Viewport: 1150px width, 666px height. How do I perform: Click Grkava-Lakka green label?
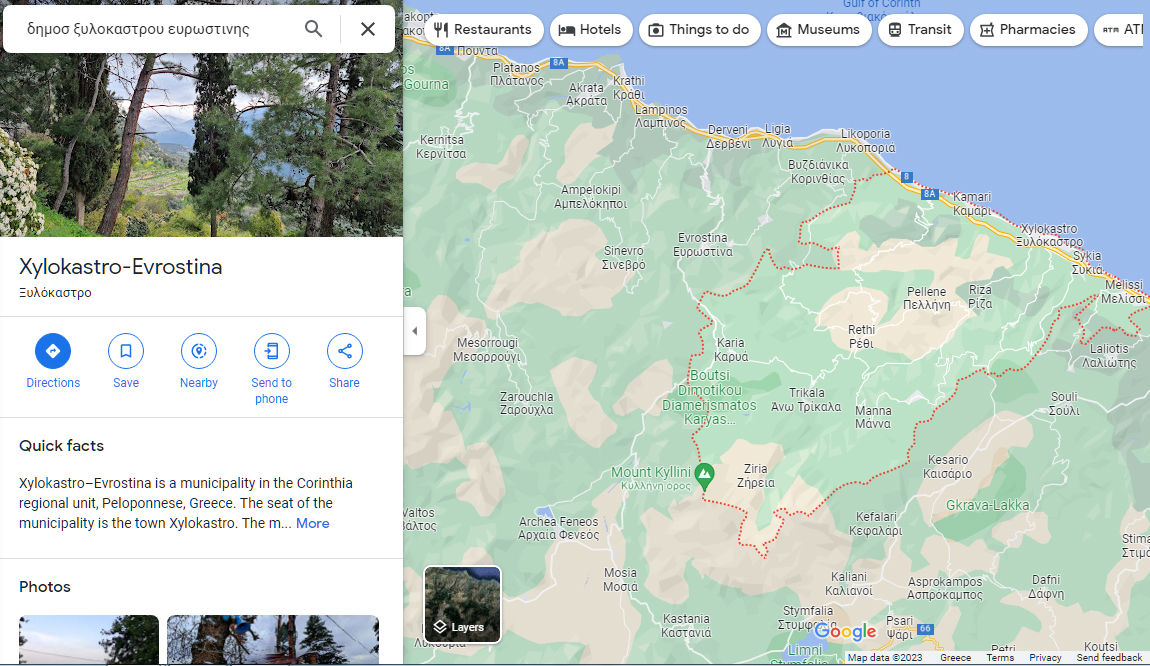coord(987,505)
